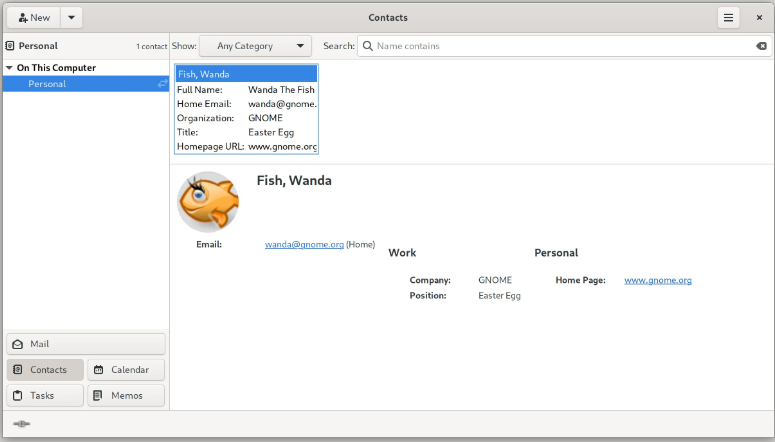The width and height of the screenshot is (775, 442).
Task: Switch to the Contacts view
Action: [46, 370]
